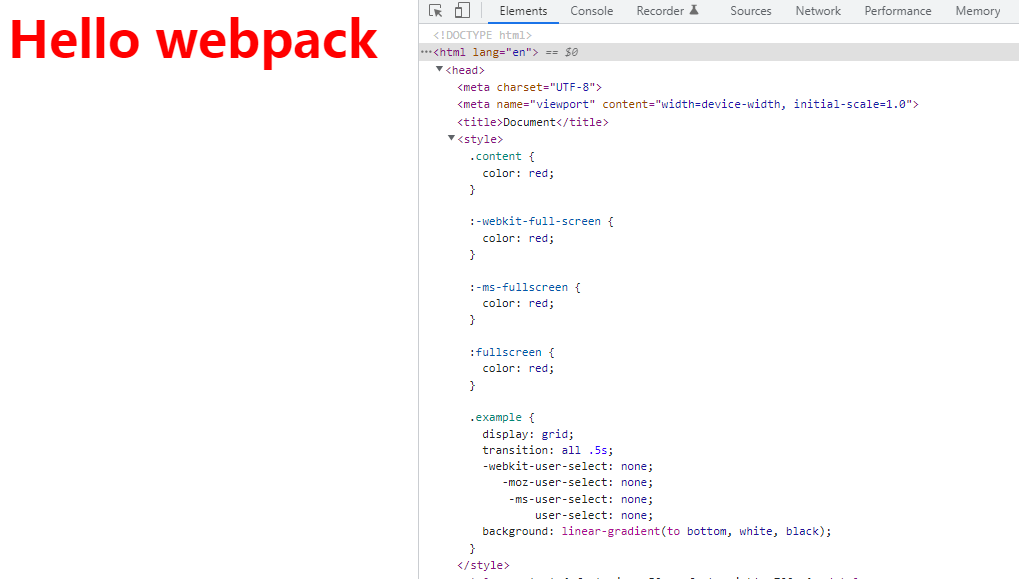Click the .content selector text
The image size is (1019, 579).
tap(495, 156)
